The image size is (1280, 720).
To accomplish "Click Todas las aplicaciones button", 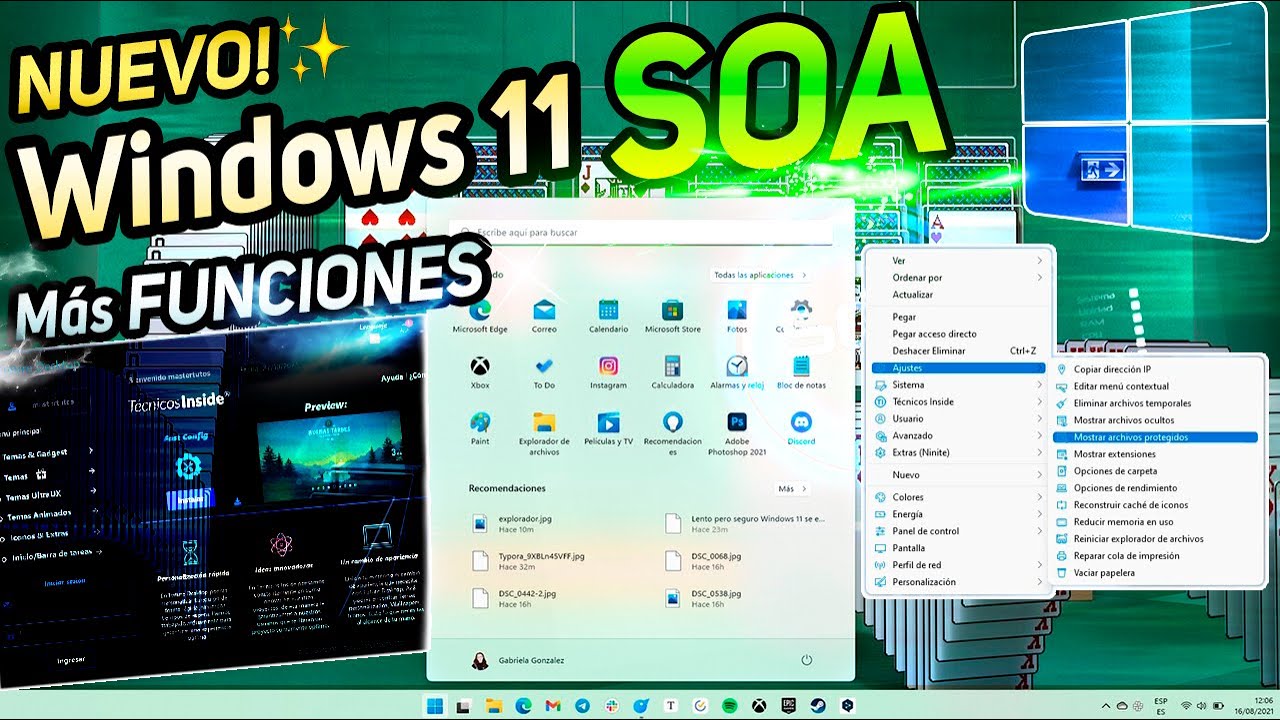I will (x=760, y=275).
